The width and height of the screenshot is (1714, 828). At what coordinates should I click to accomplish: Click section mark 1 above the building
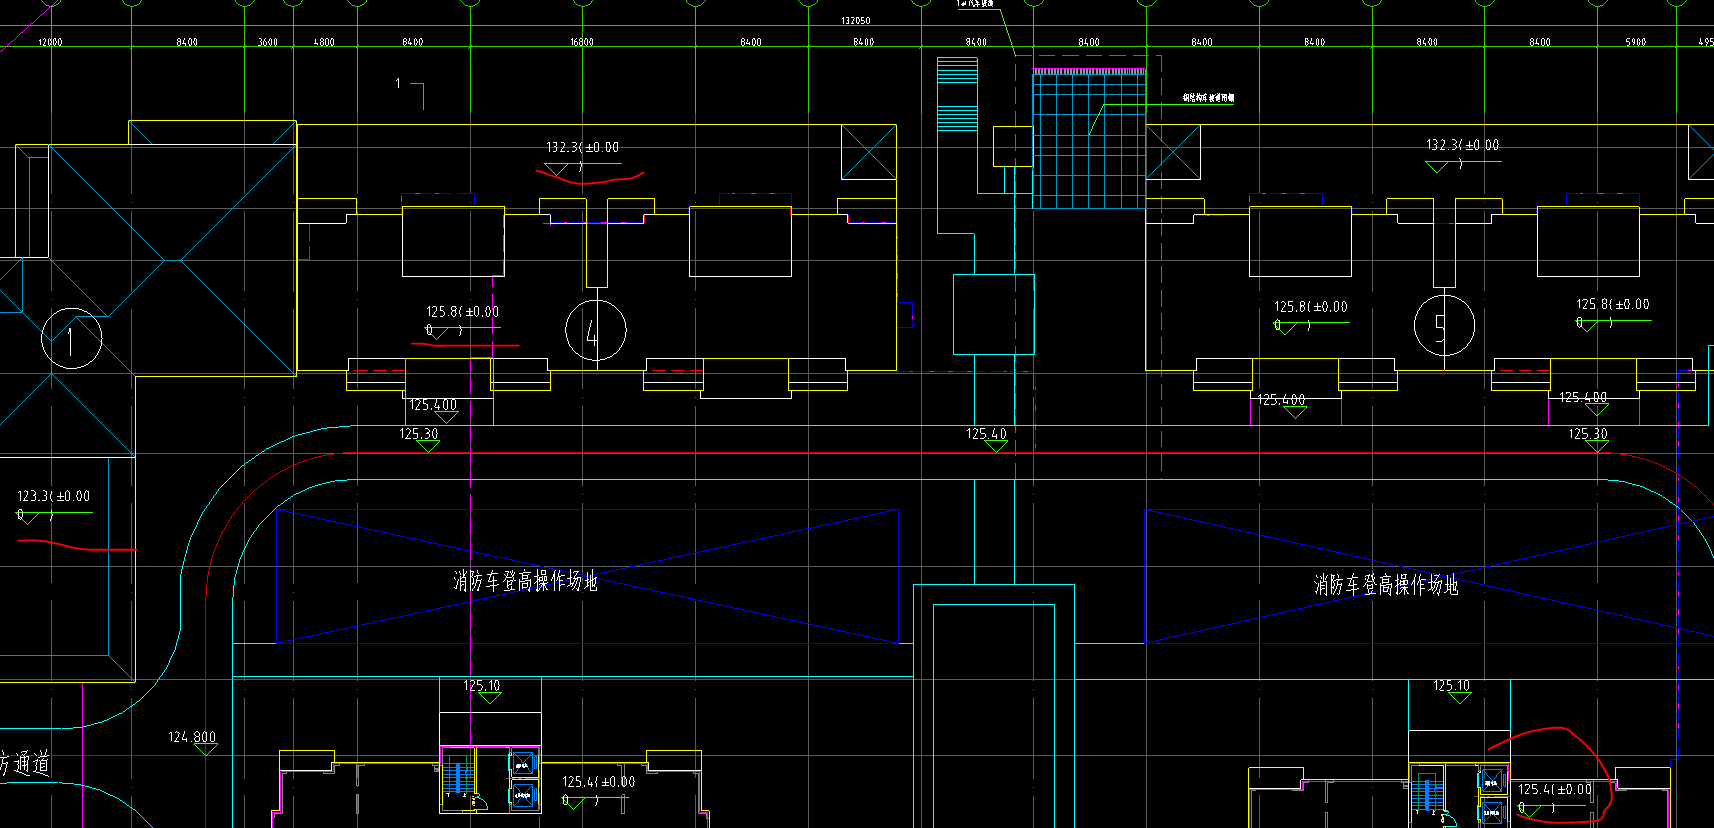point(398,83)
